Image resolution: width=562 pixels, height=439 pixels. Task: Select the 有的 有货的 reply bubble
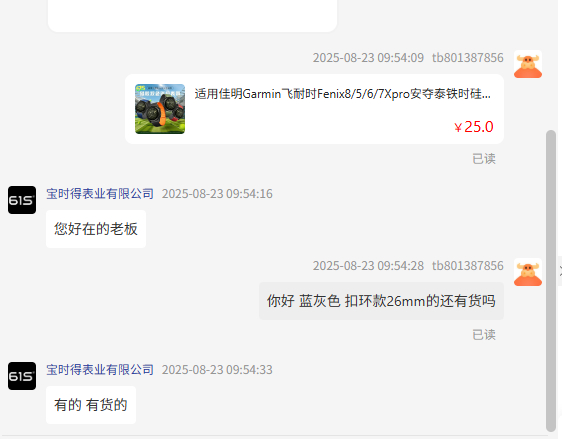pos(91,405)
